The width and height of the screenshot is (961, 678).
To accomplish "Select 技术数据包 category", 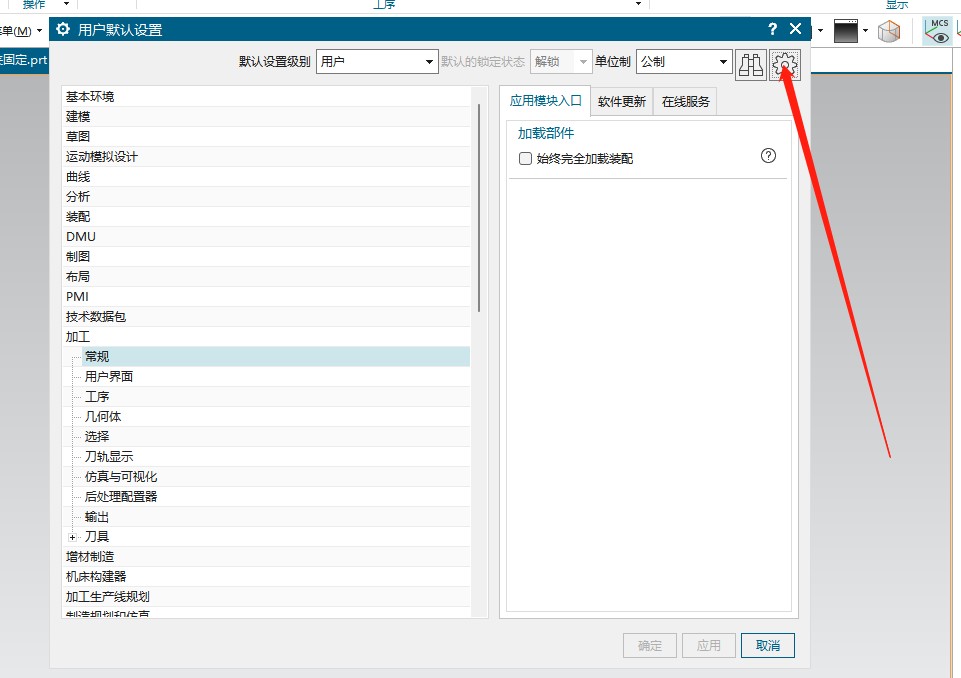I will [x=266, y=317].
